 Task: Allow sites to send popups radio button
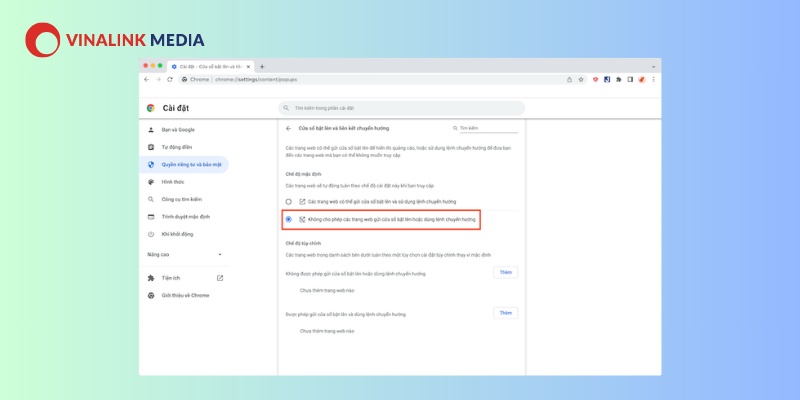(289, 202)
